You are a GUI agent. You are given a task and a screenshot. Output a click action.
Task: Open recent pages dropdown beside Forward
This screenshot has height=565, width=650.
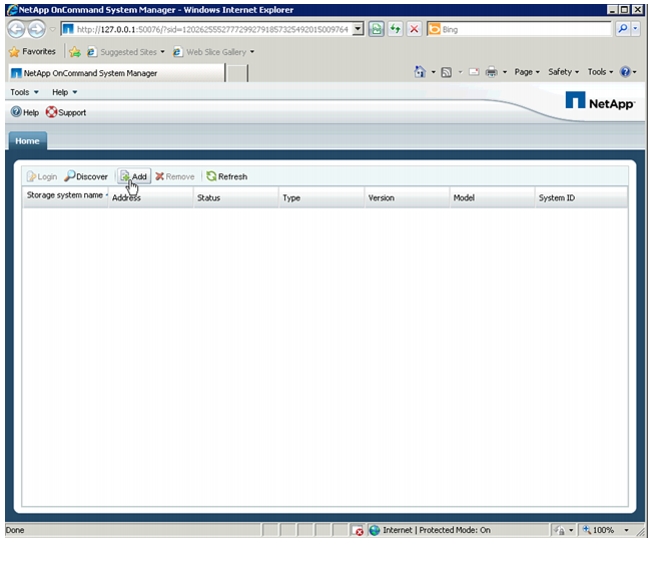tap(53, 29)
